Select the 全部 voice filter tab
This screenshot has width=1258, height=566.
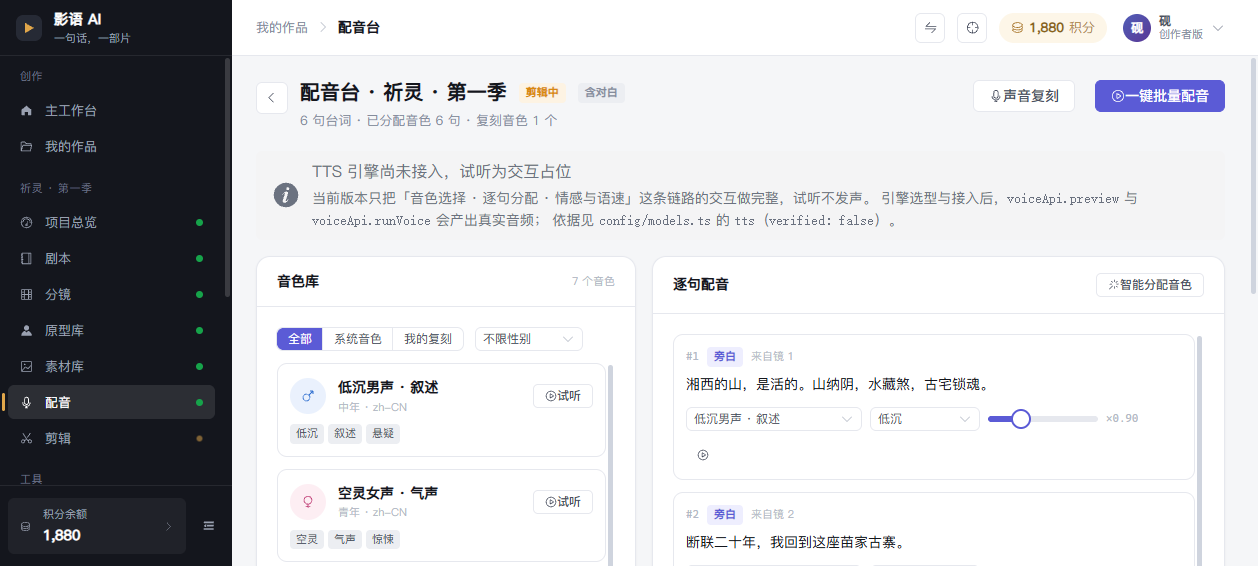pyautogui.click(x=300, y=339)
